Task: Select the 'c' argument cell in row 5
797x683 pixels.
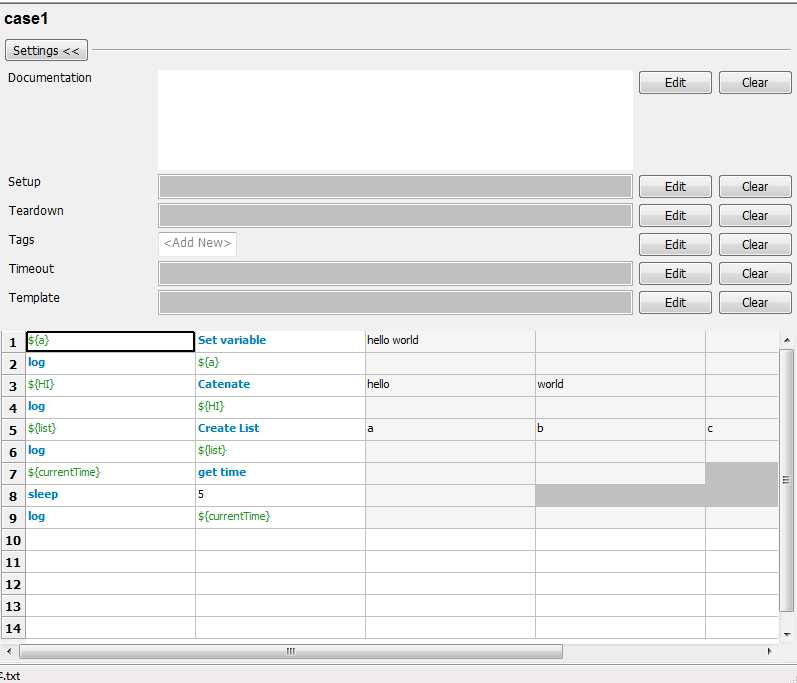Action: [742, 429]
